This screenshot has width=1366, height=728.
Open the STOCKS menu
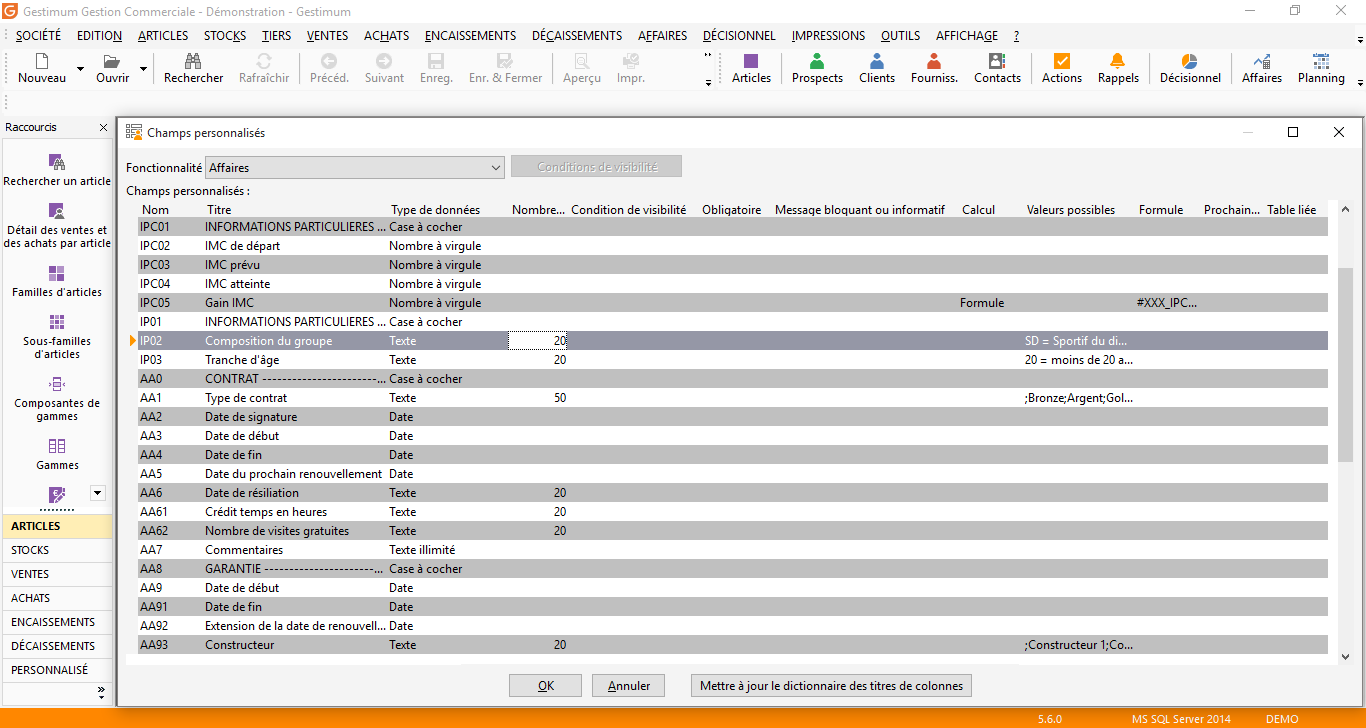(x=225, y=35)
